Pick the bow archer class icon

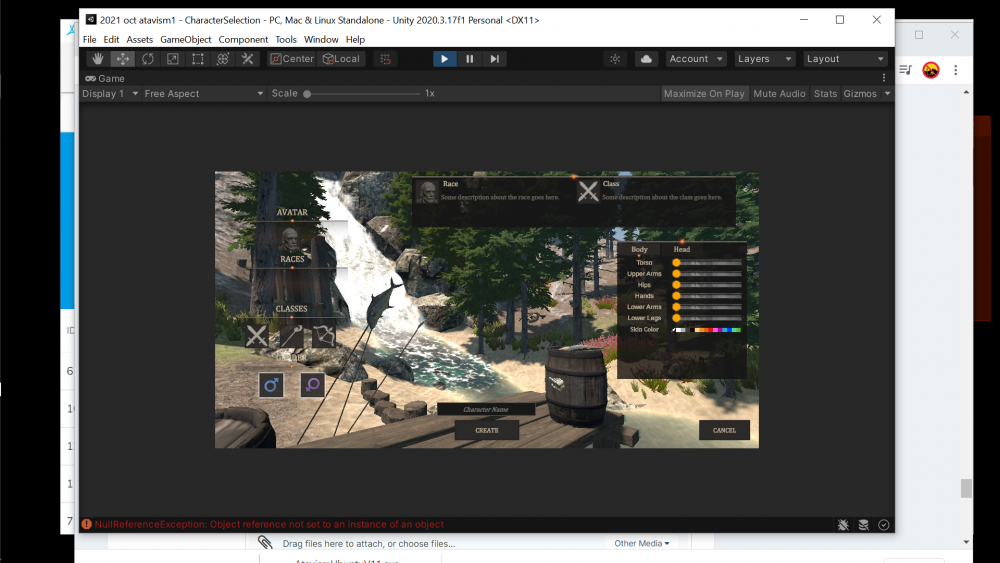pos(323,336)
